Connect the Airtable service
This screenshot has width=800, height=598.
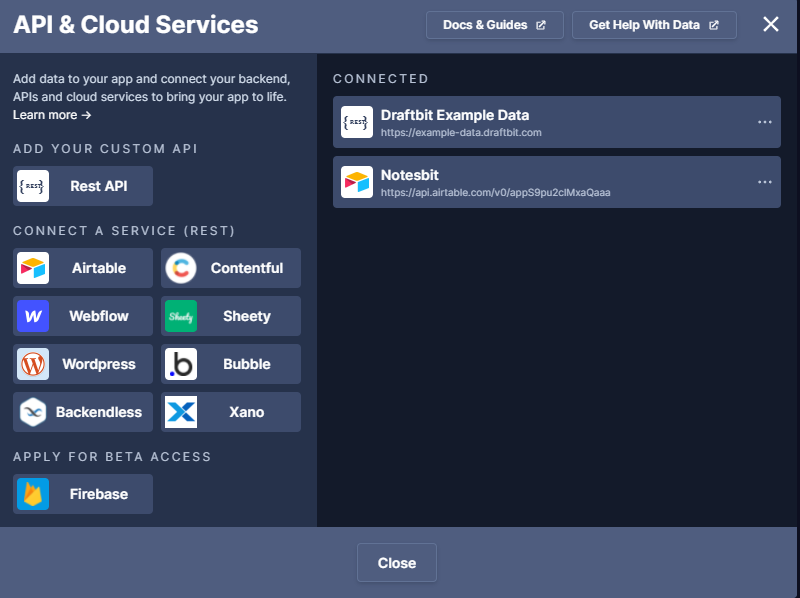83,268
